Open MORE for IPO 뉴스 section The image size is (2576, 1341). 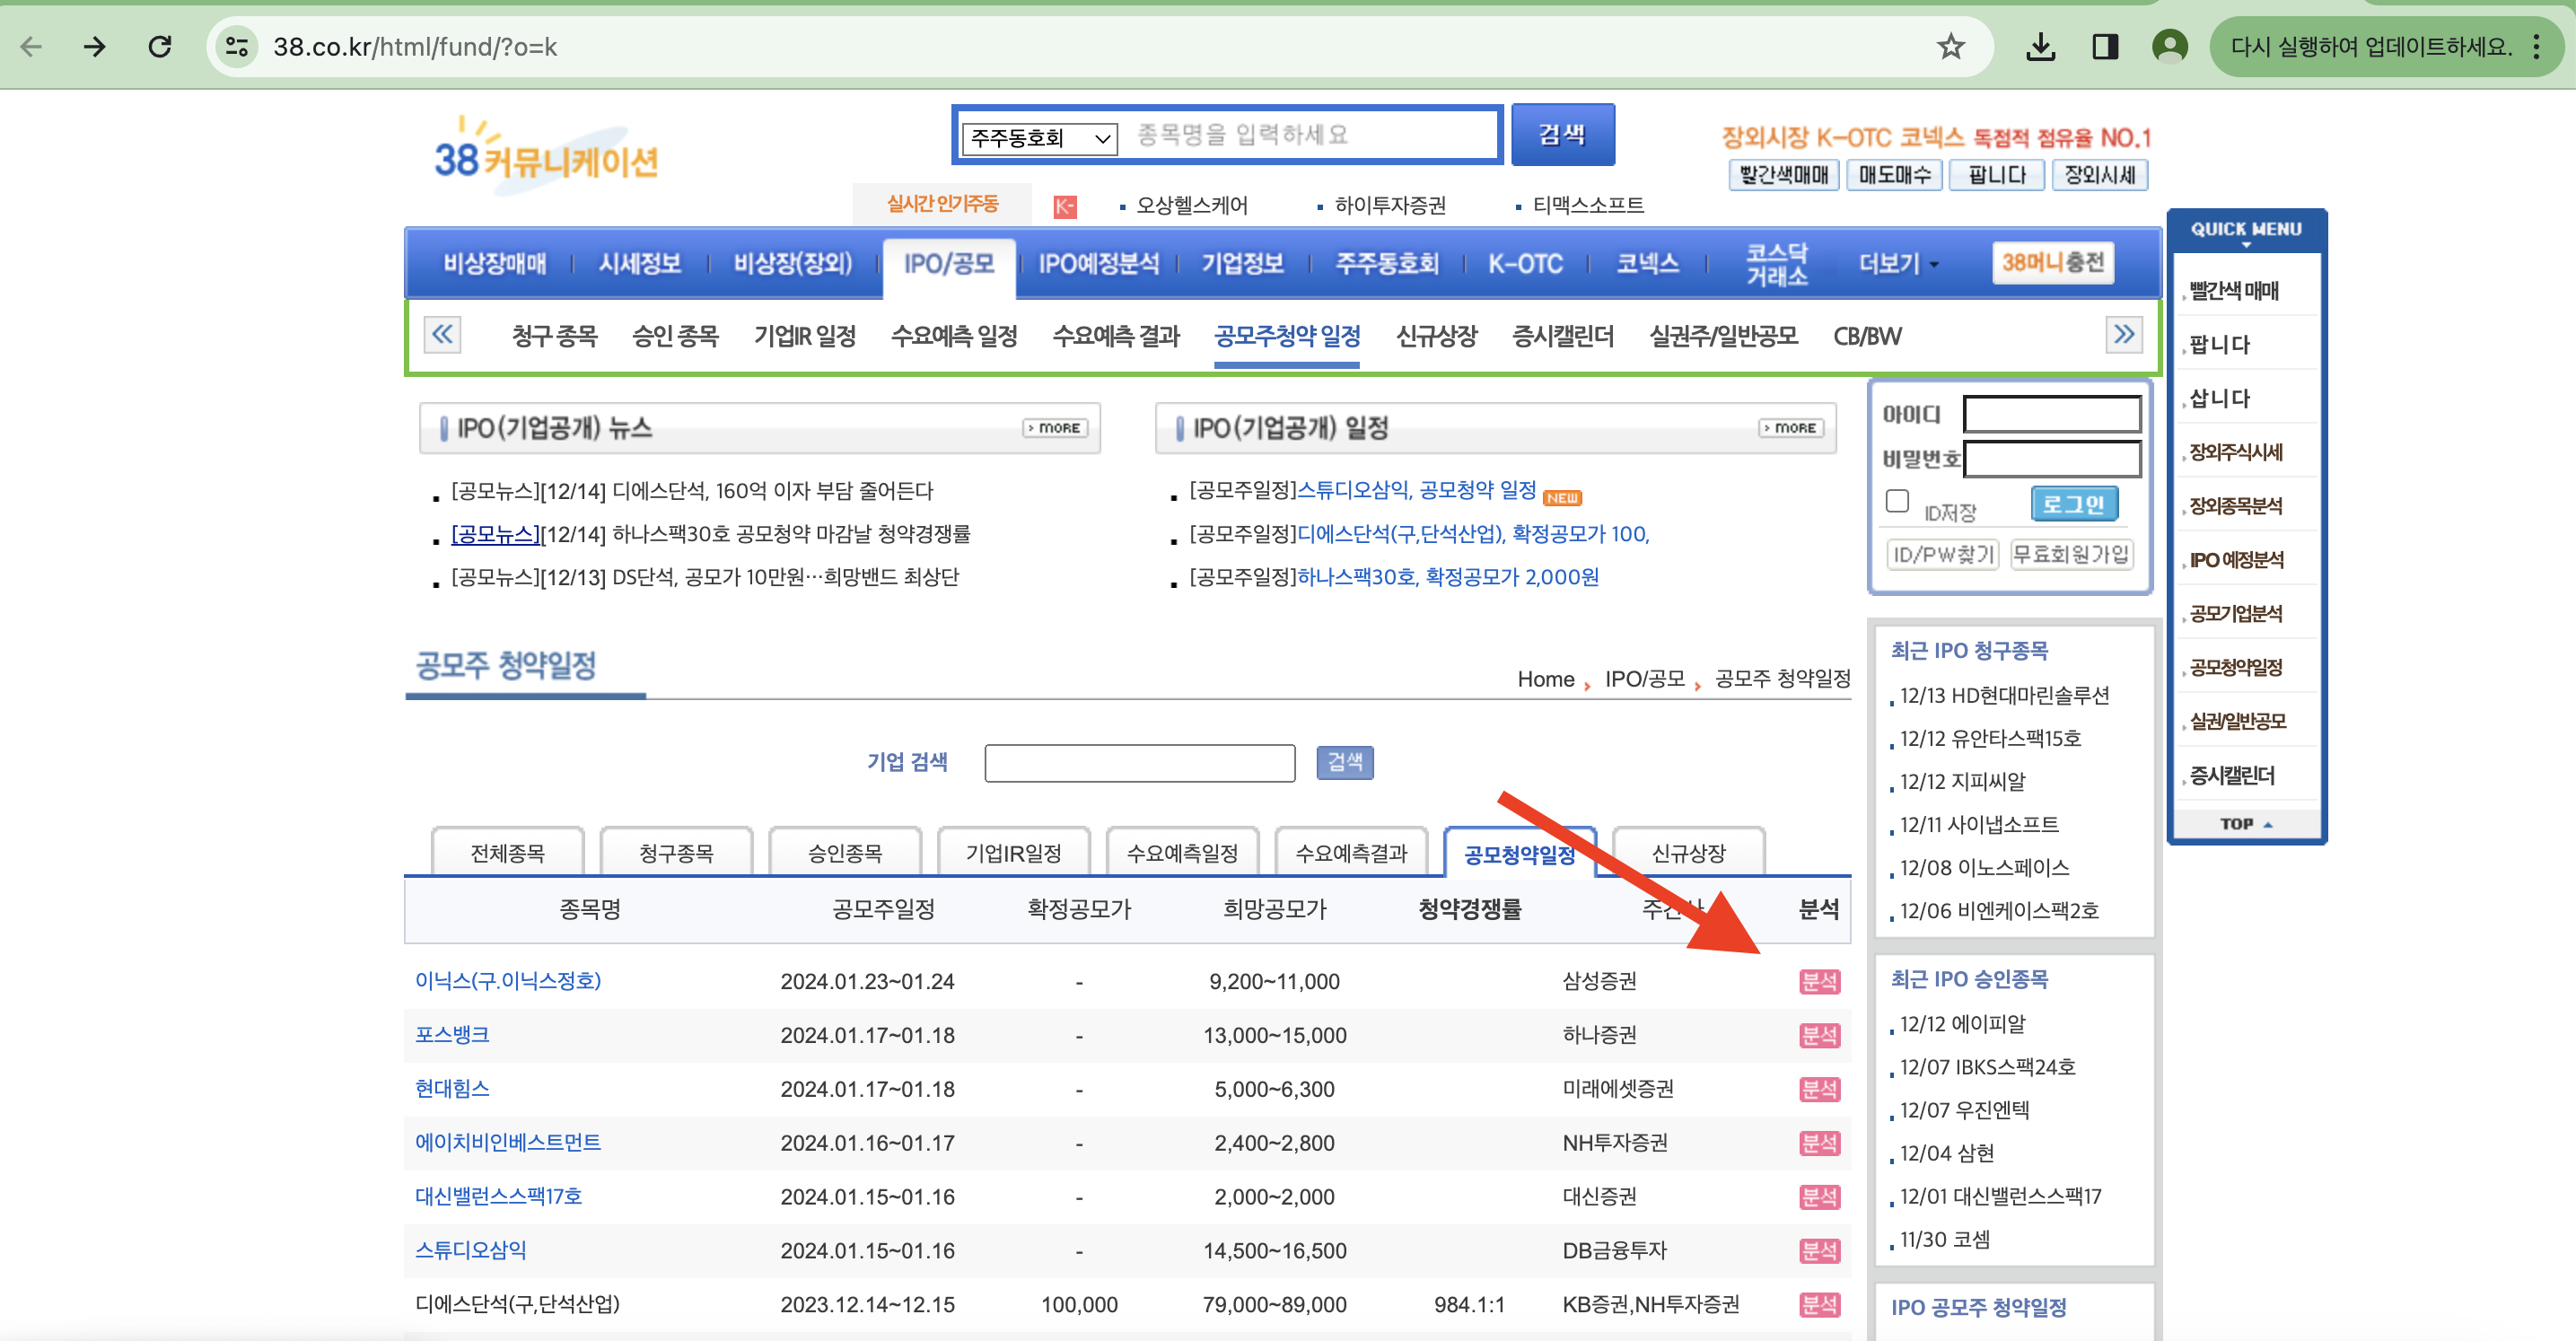click(x=1055, y=428)
